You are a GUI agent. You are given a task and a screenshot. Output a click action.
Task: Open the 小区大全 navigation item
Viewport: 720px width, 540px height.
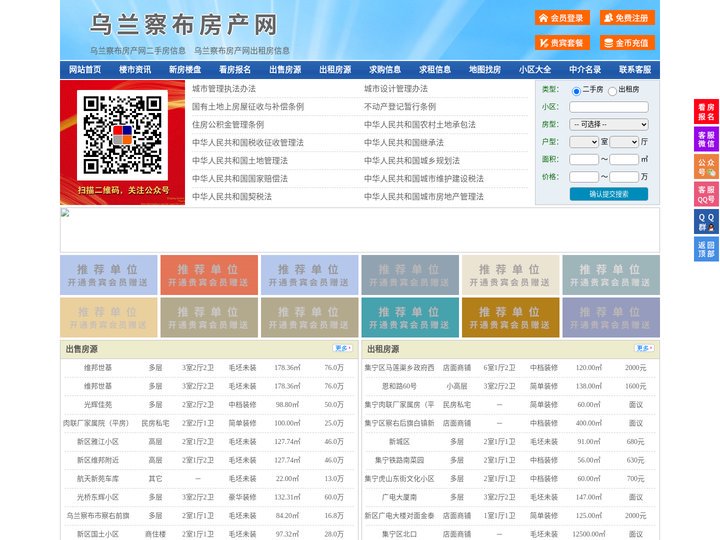point(535,70)
